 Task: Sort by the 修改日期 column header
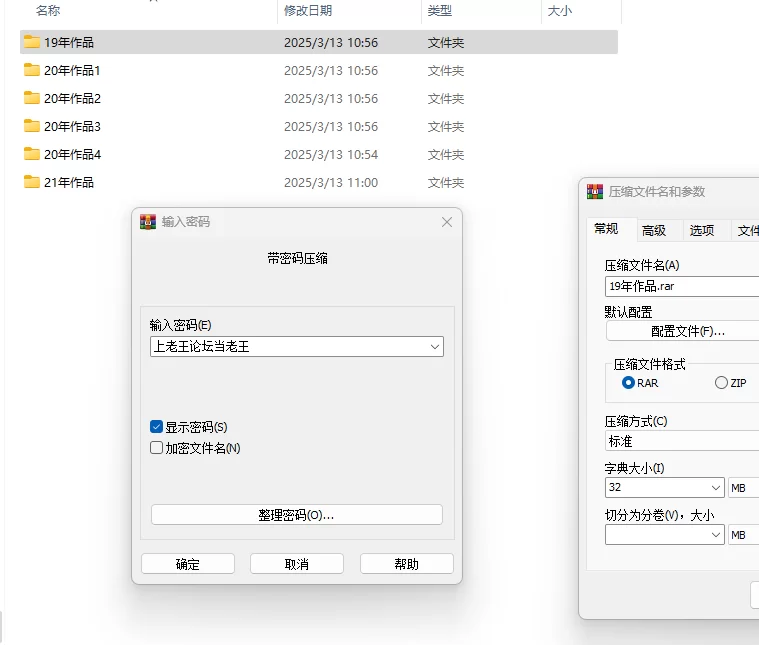coord(308,11)
